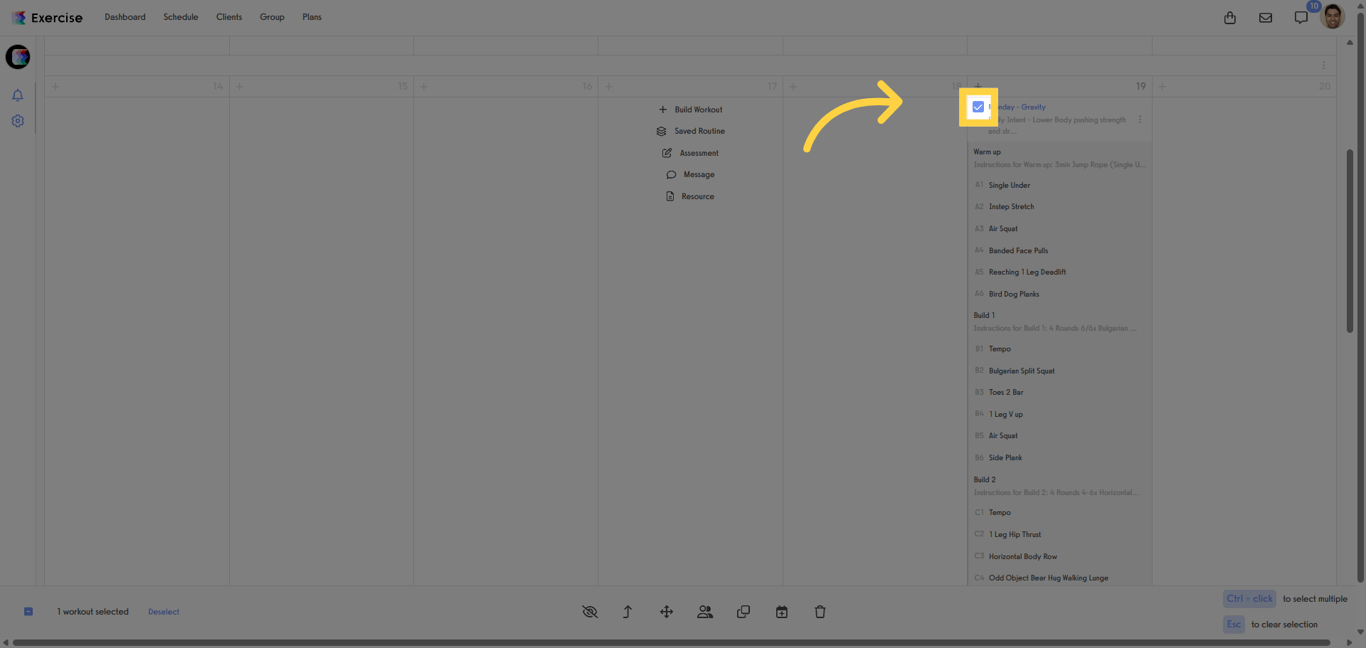Uncheck the Monday - Gravity workout checkbox
Viewport: 1366px width, 648px height.
[x=977, y=107]
